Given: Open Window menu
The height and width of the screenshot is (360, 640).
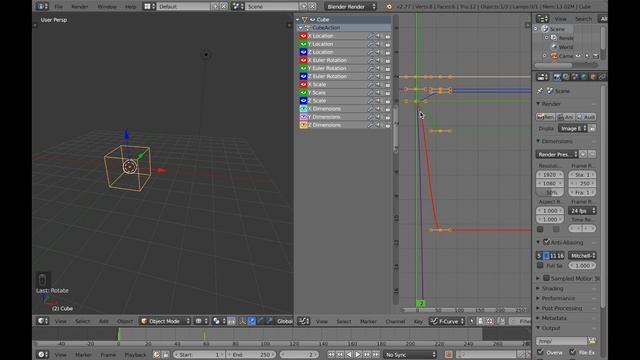Looking at the screenshot, I should pos(107,7).
